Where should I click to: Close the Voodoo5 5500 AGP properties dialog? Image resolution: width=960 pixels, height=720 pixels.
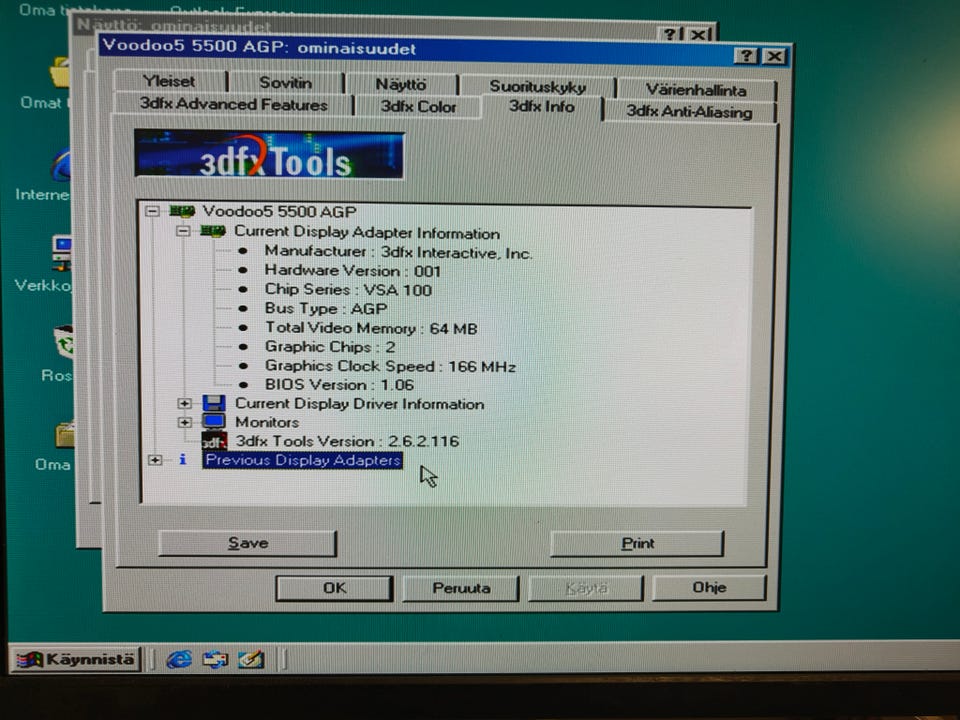(774, 57)
